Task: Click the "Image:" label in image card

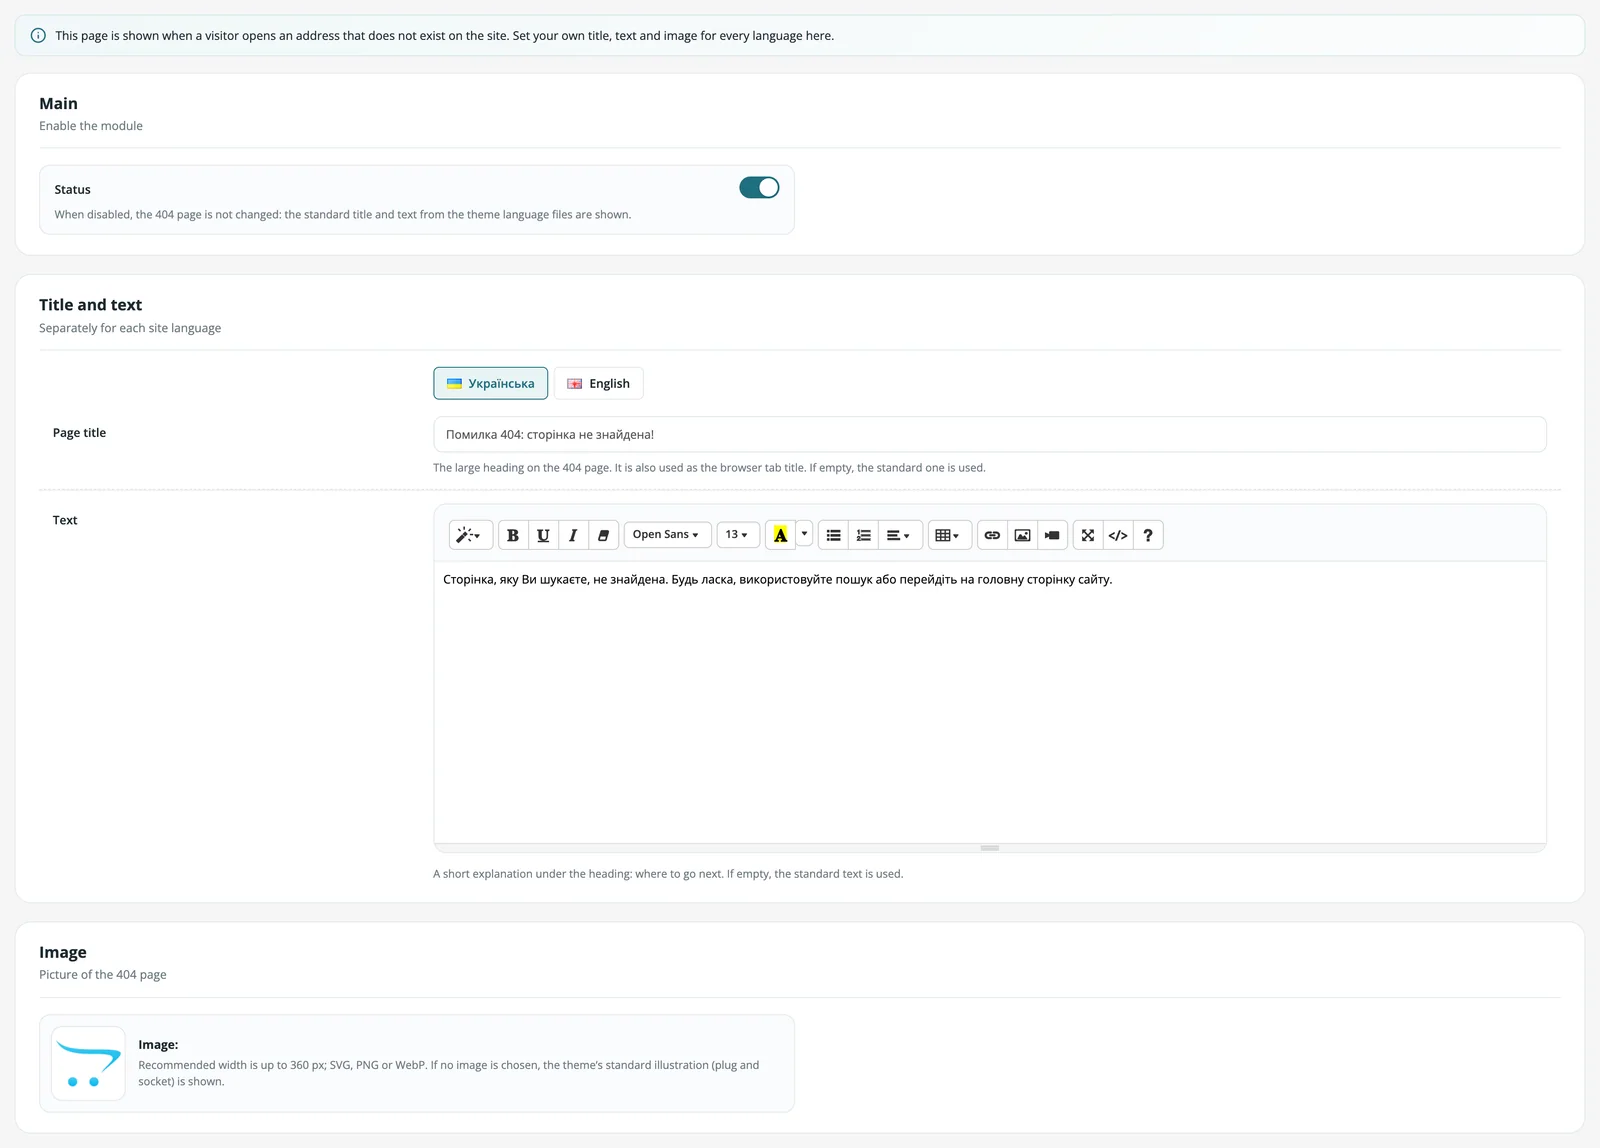Action: (158, 1044)
